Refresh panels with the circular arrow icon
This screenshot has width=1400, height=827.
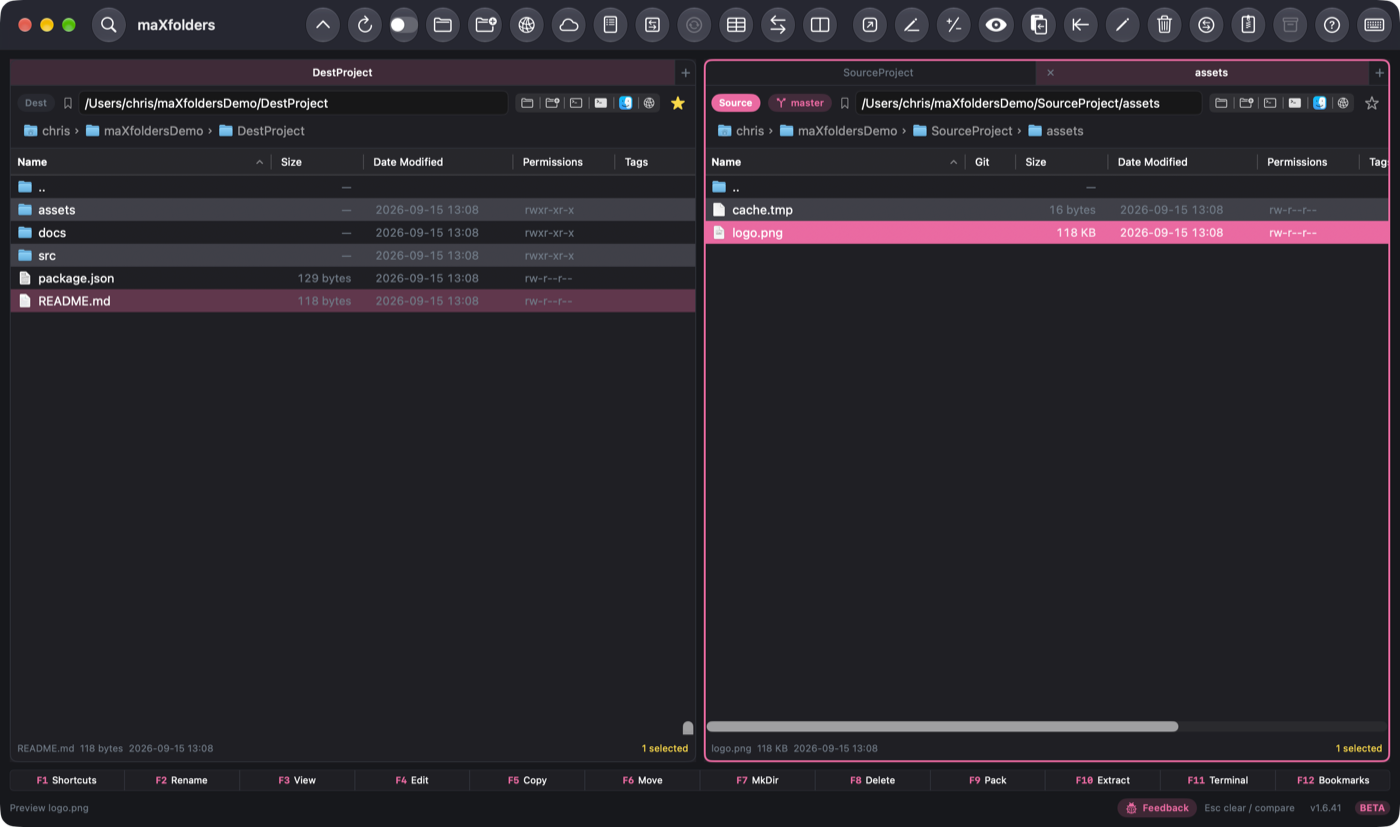pyautogui.click(x=365, y=25)
